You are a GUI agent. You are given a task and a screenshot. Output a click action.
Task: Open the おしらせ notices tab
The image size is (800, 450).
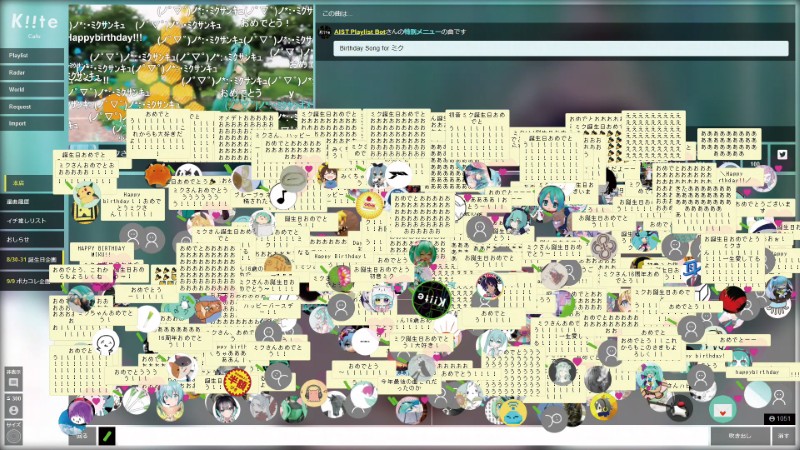pos(32,239)
